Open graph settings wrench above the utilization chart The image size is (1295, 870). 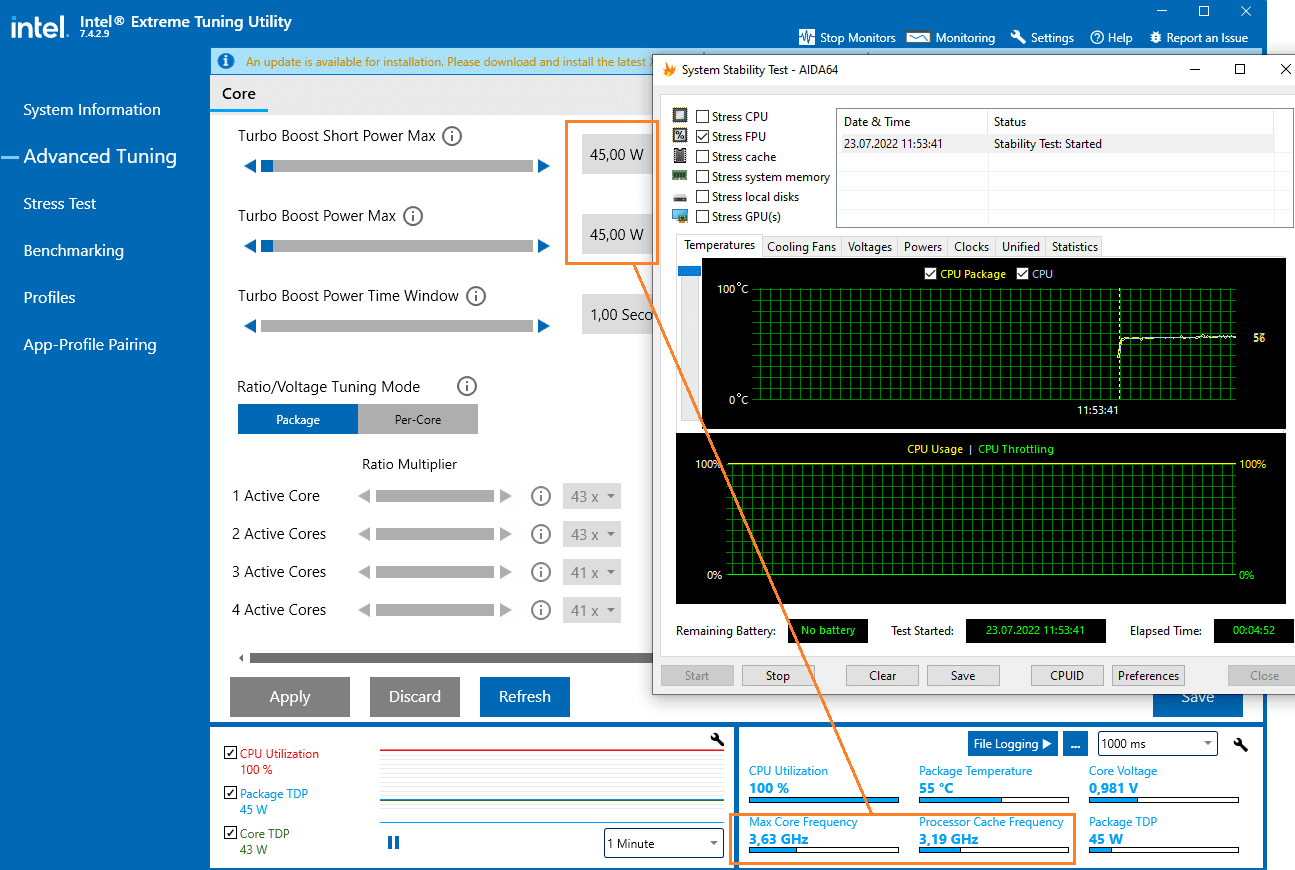coord(716,739)
